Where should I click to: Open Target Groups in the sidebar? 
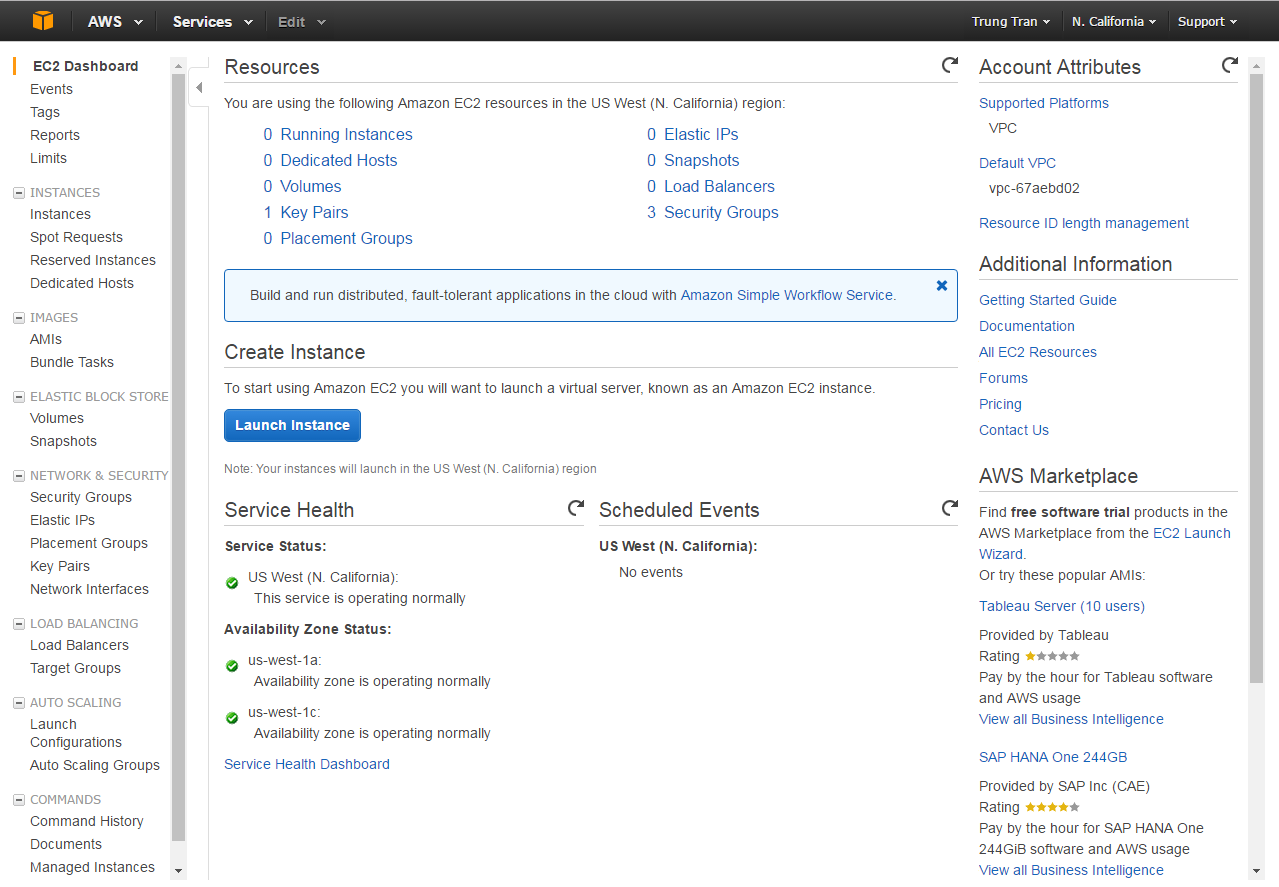point(75,668)
